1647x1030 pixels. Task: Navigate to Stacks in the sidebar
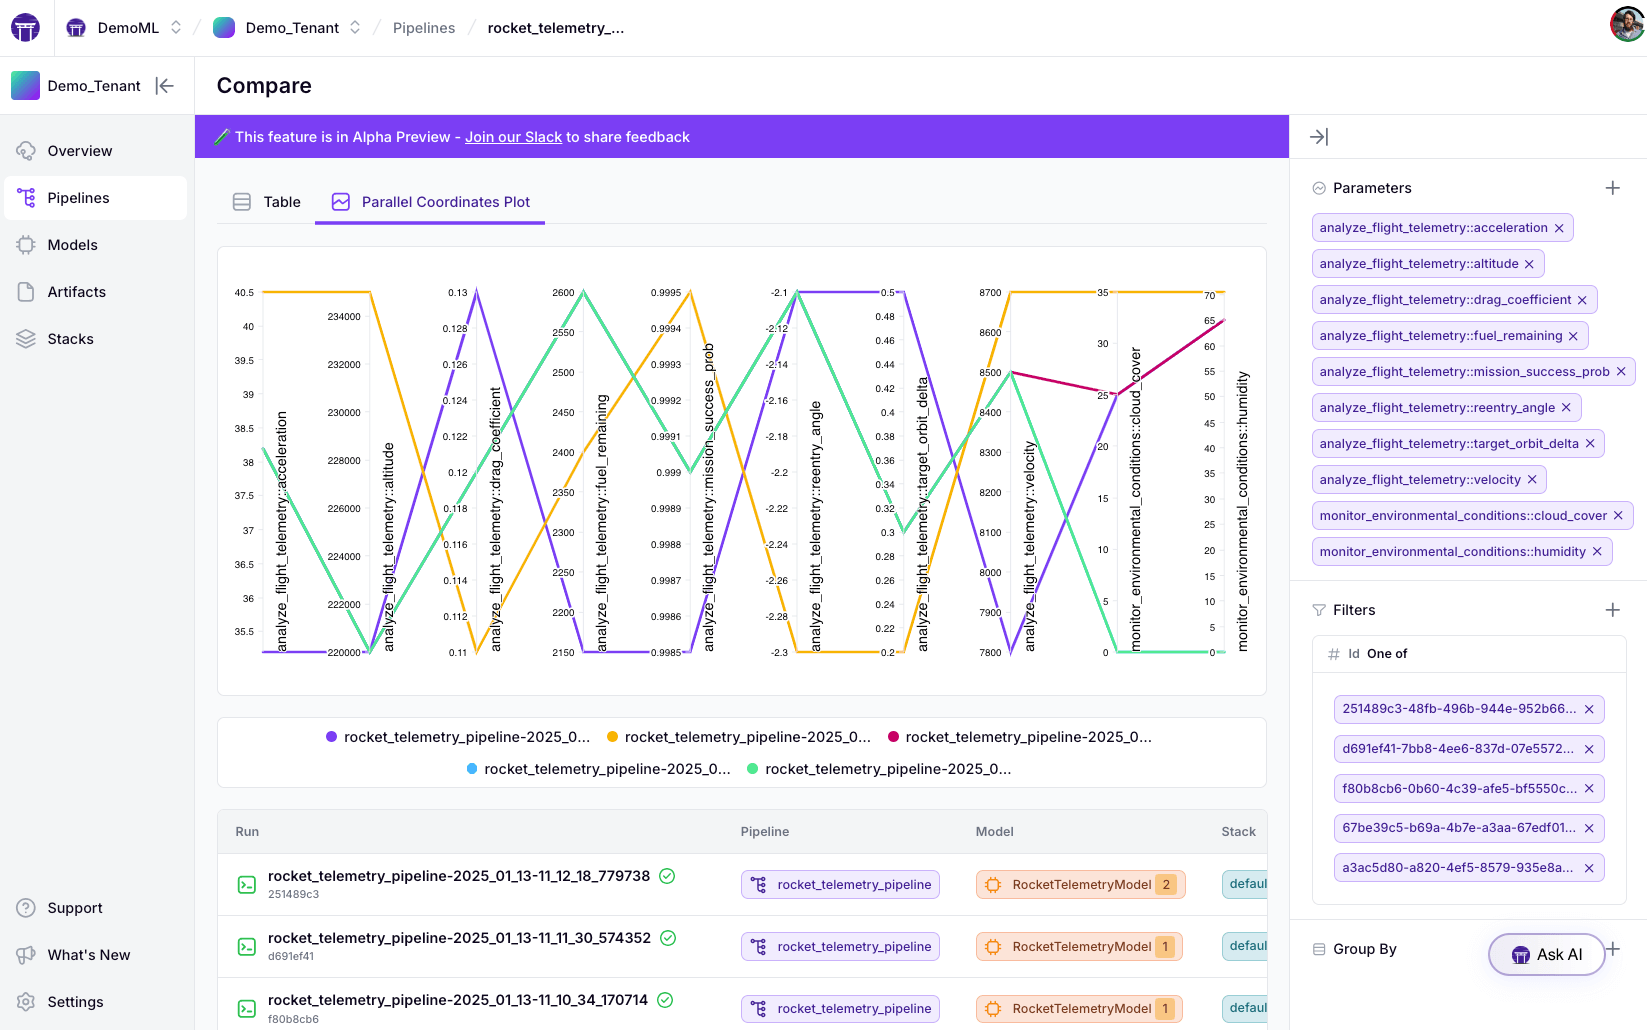pyautogui.click(x=70, y=338)
